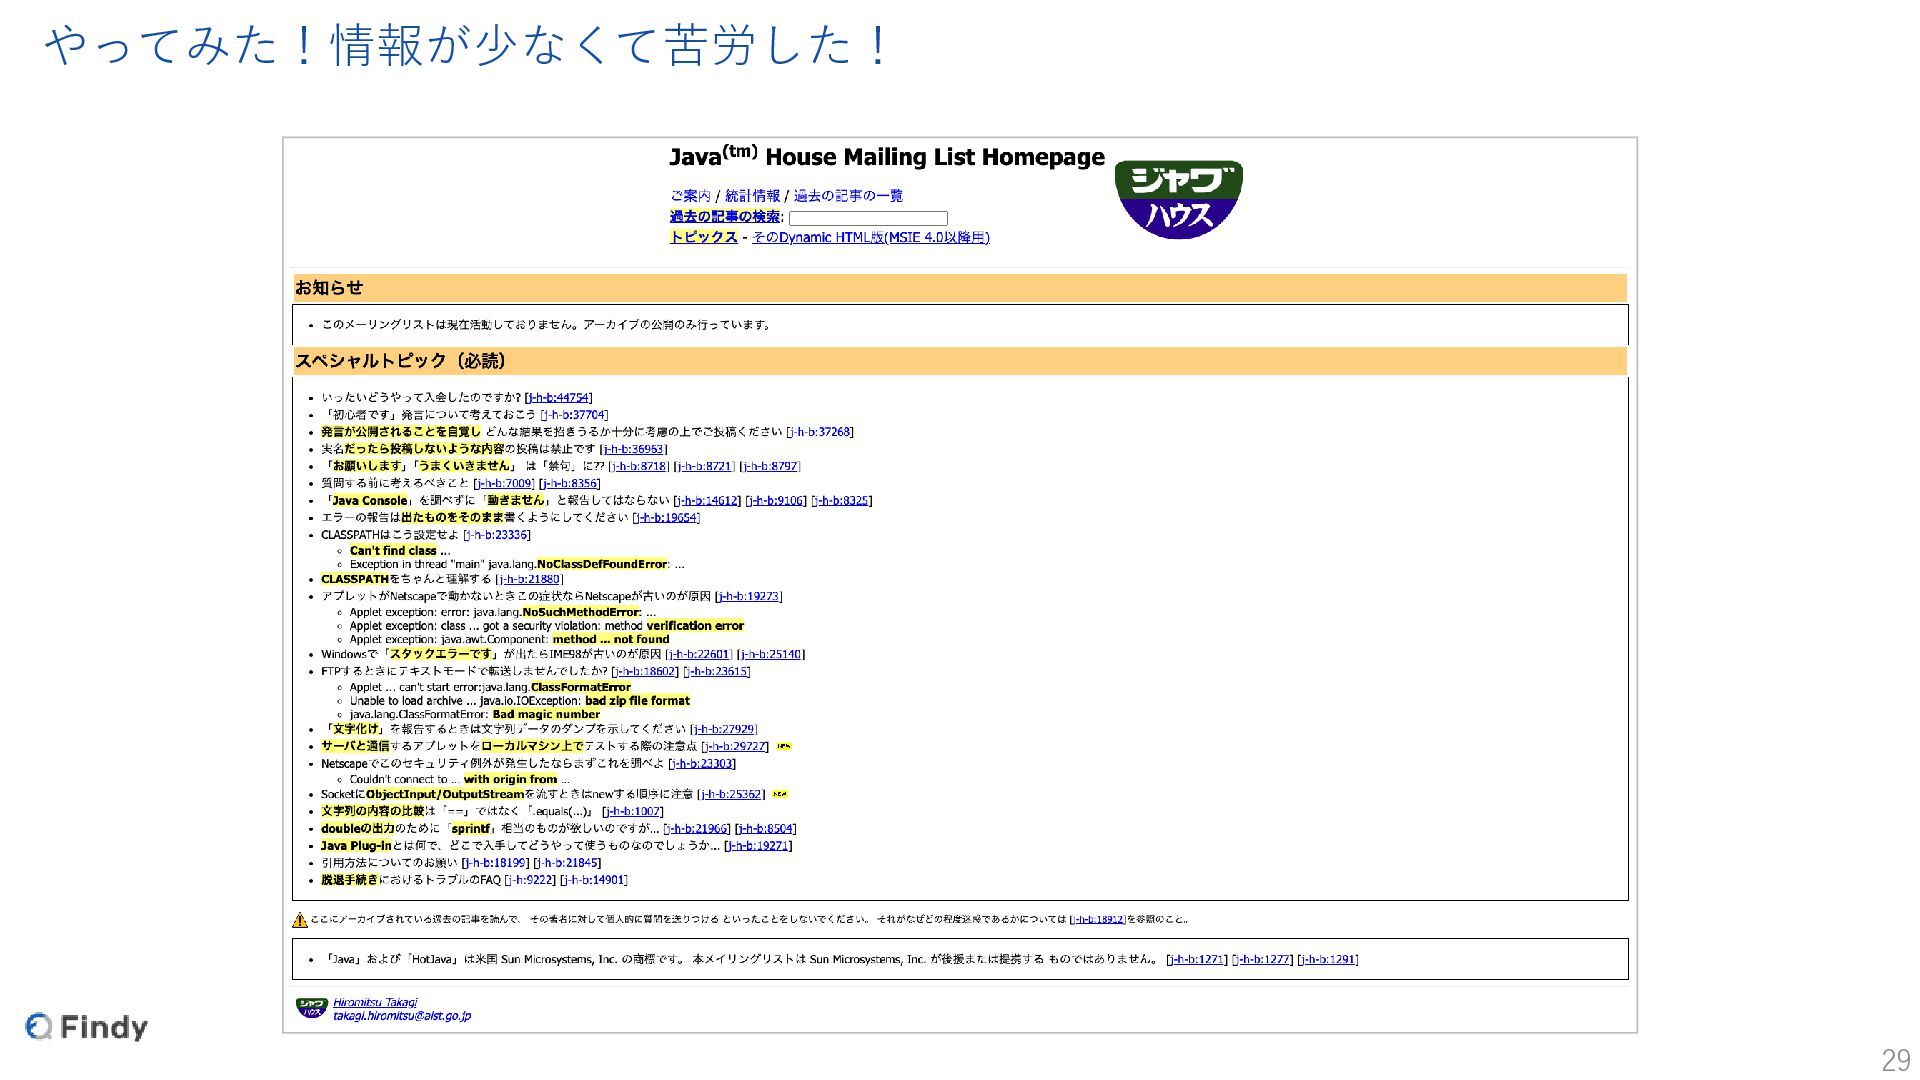Open article j-h-b:14901 about unsubscribing
This screenshot has height=1080, width=1920.
(594, 880)
